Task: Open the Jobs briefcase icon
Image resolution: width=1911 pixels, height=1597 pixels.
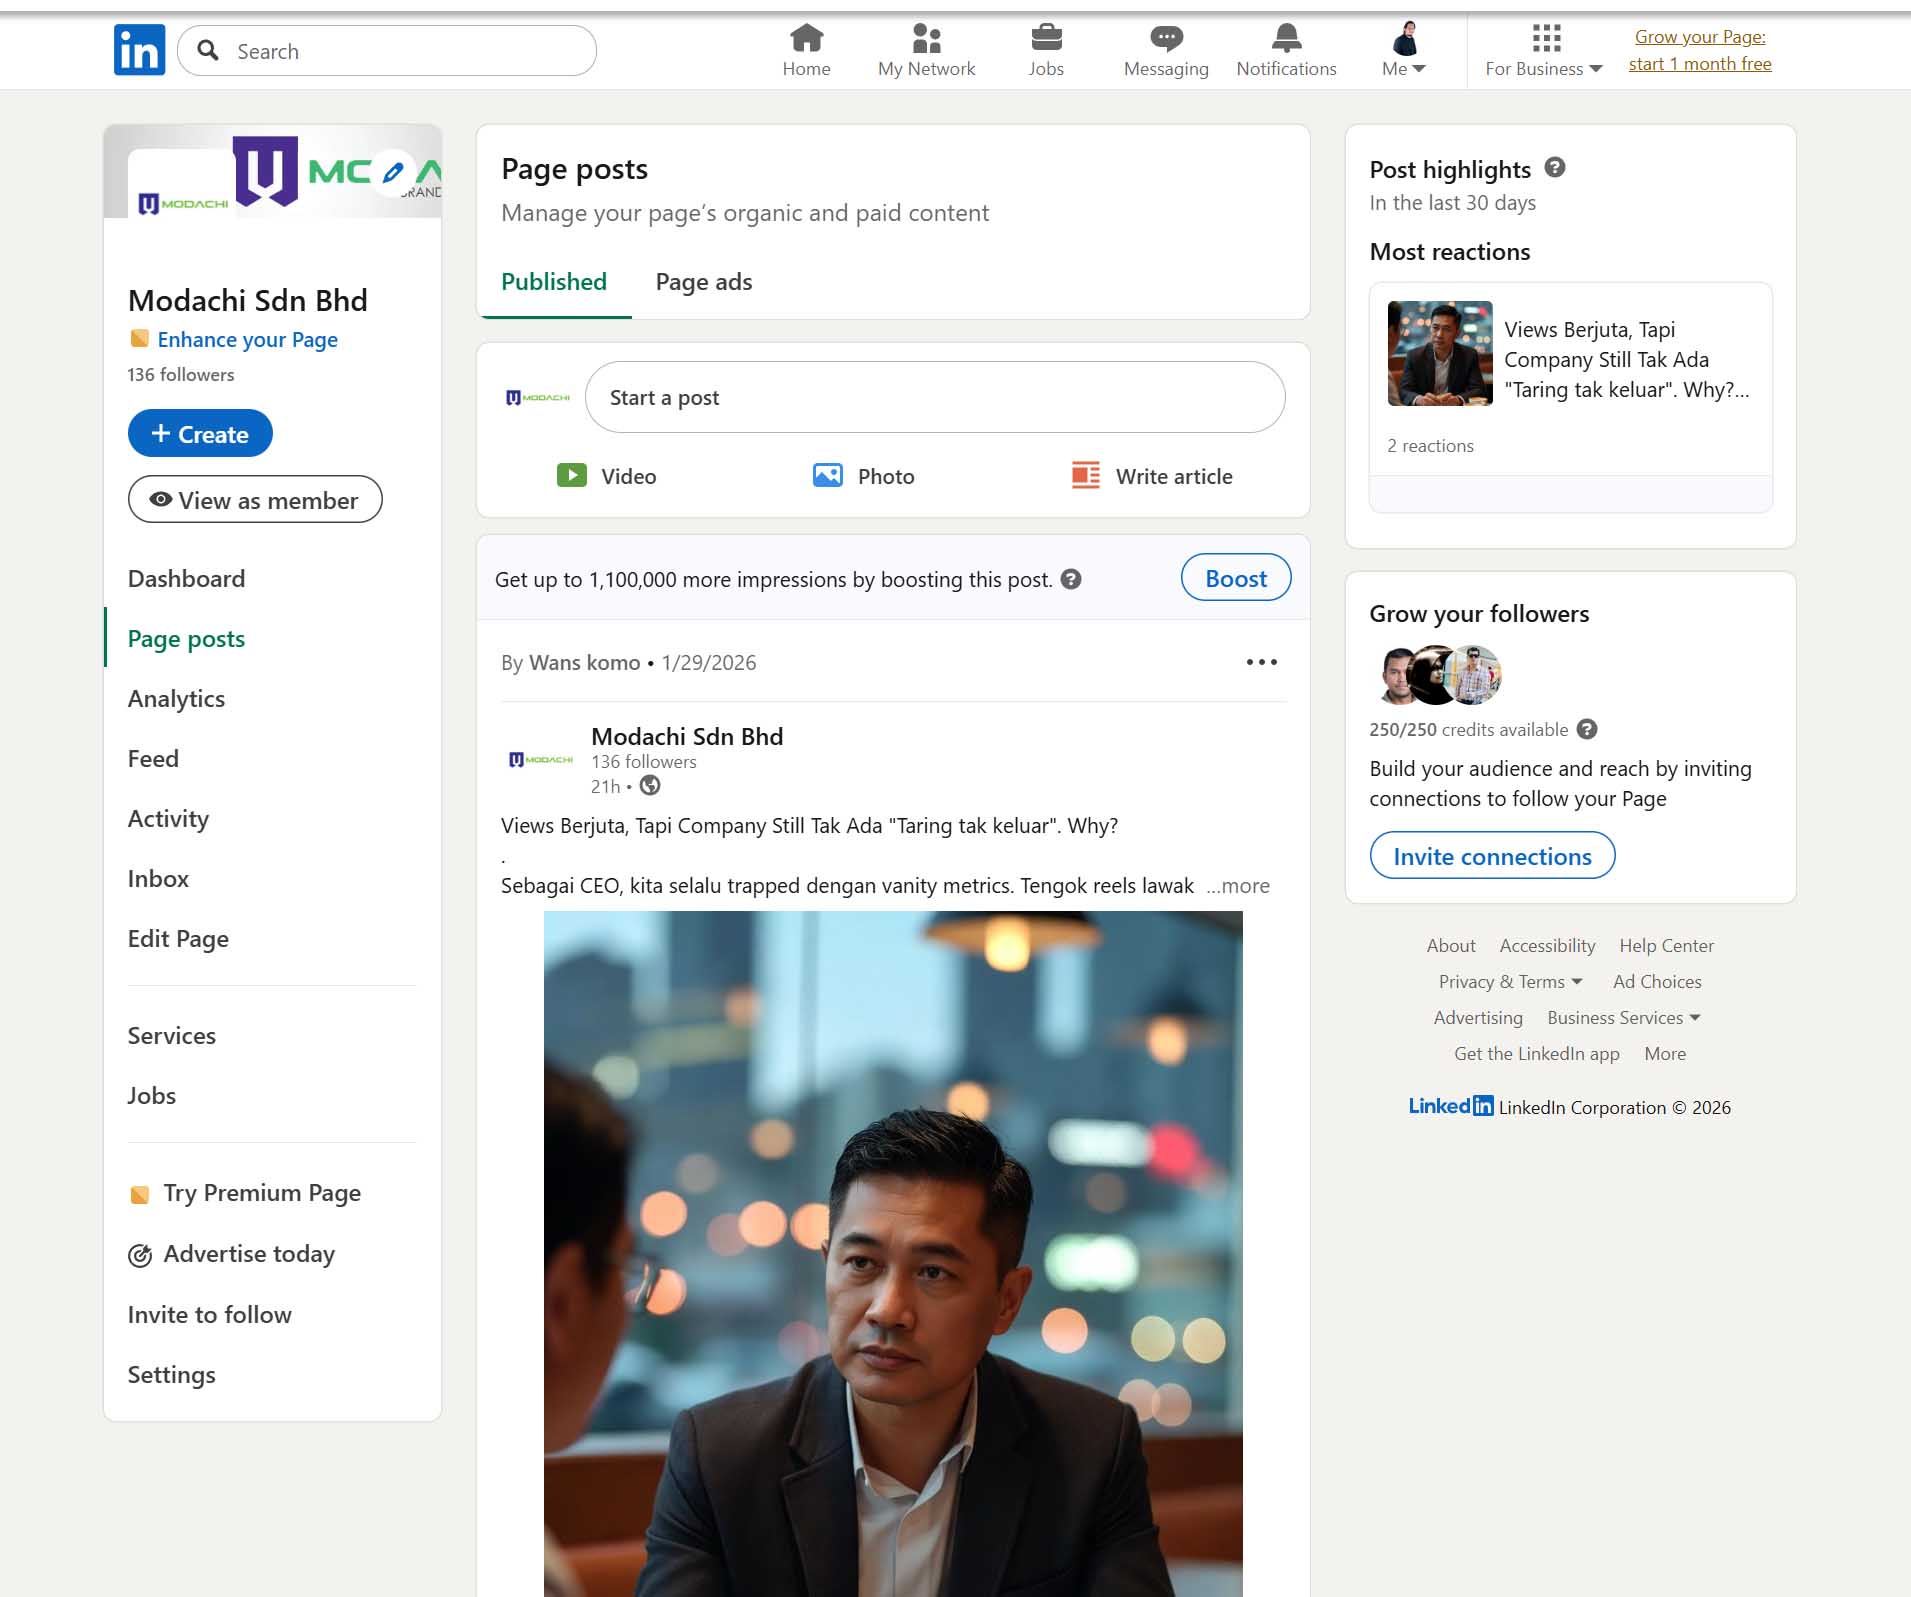Action: click(1046, 40)
